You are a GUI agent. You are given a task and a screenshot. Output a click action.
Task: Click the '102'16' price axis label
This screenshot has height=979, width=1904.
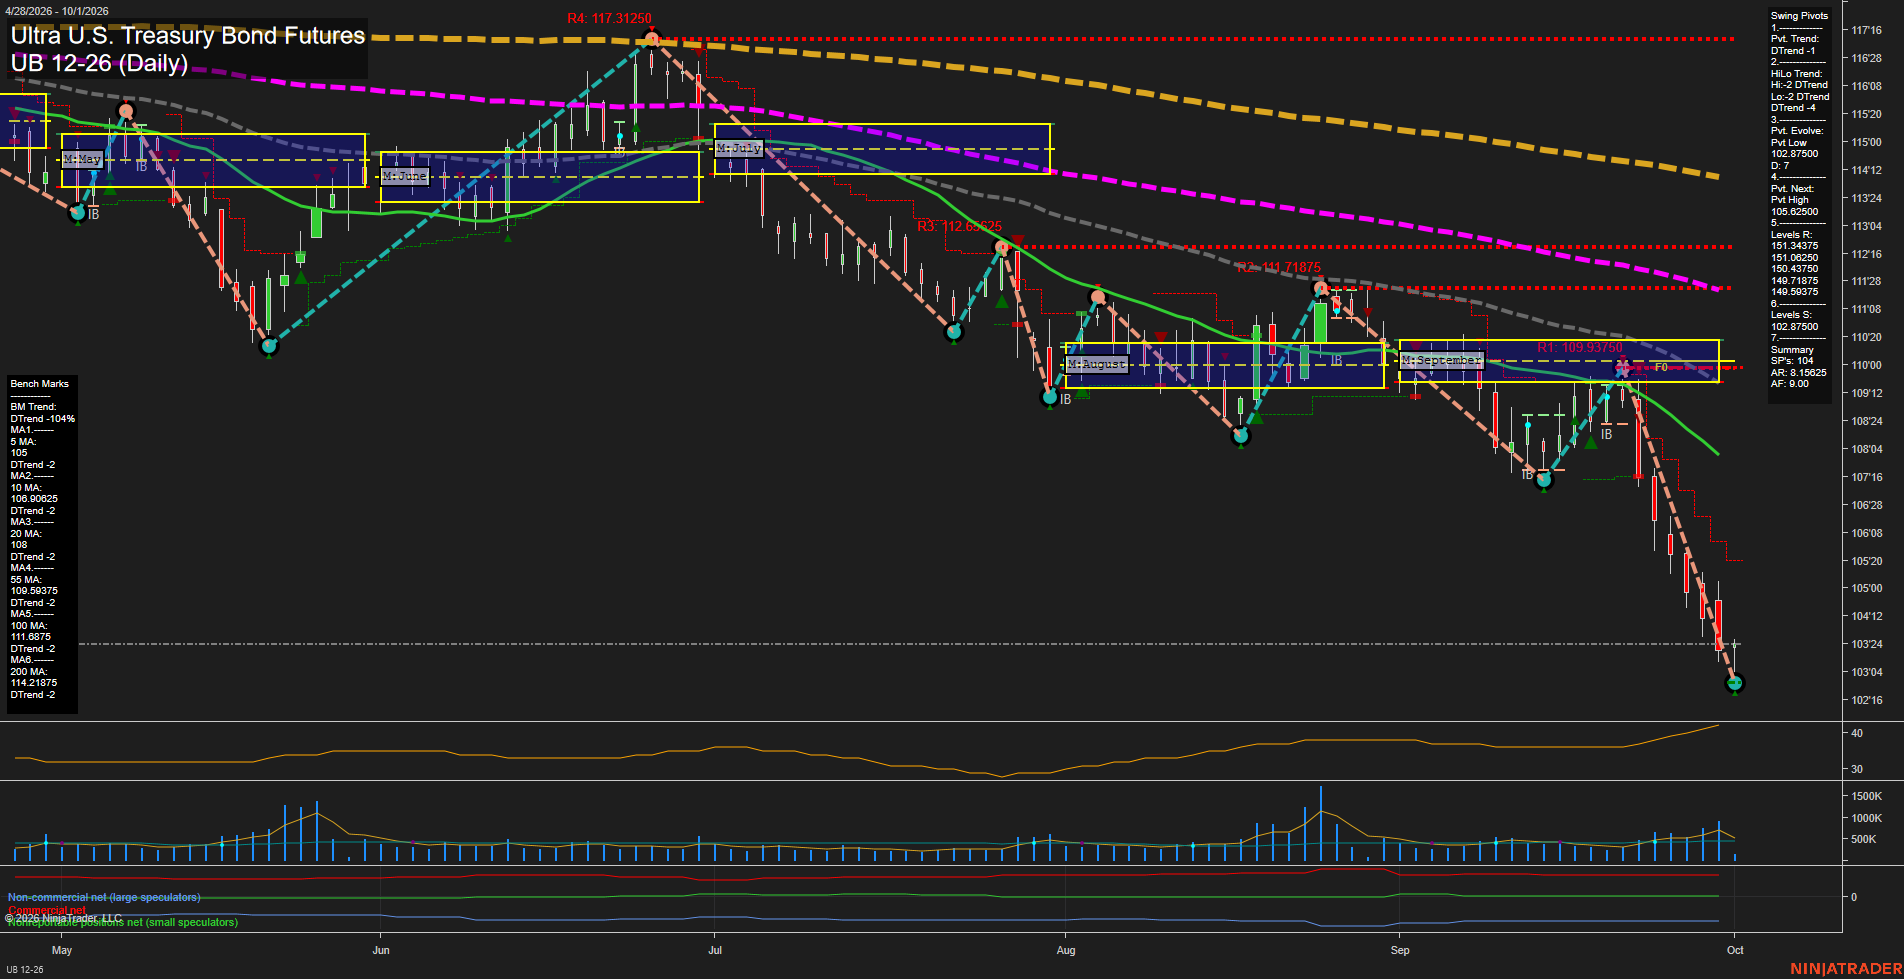click(1867, 700)
